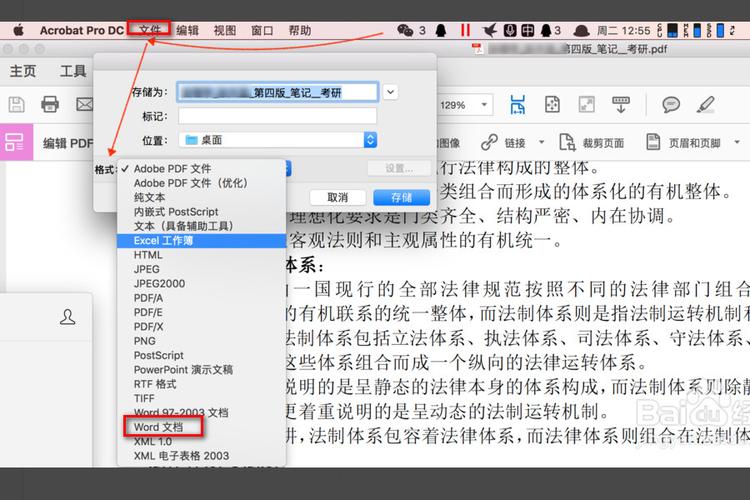Screen dimensions: 750x500
Task: Click the fit page icon
Action: 552,104
